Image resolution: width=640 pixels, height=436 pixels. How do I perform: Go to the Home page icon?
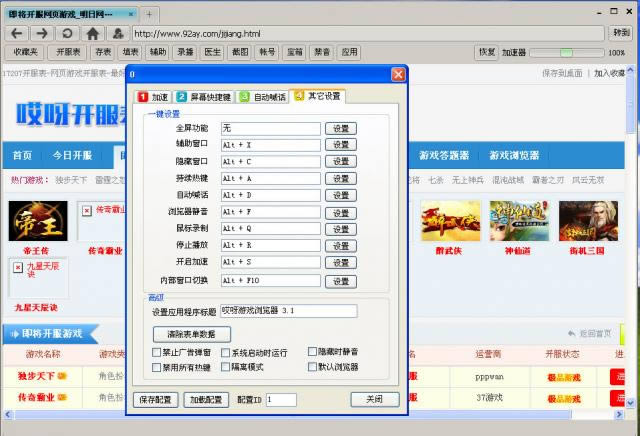pyautogui.click(x=93, y=33)
